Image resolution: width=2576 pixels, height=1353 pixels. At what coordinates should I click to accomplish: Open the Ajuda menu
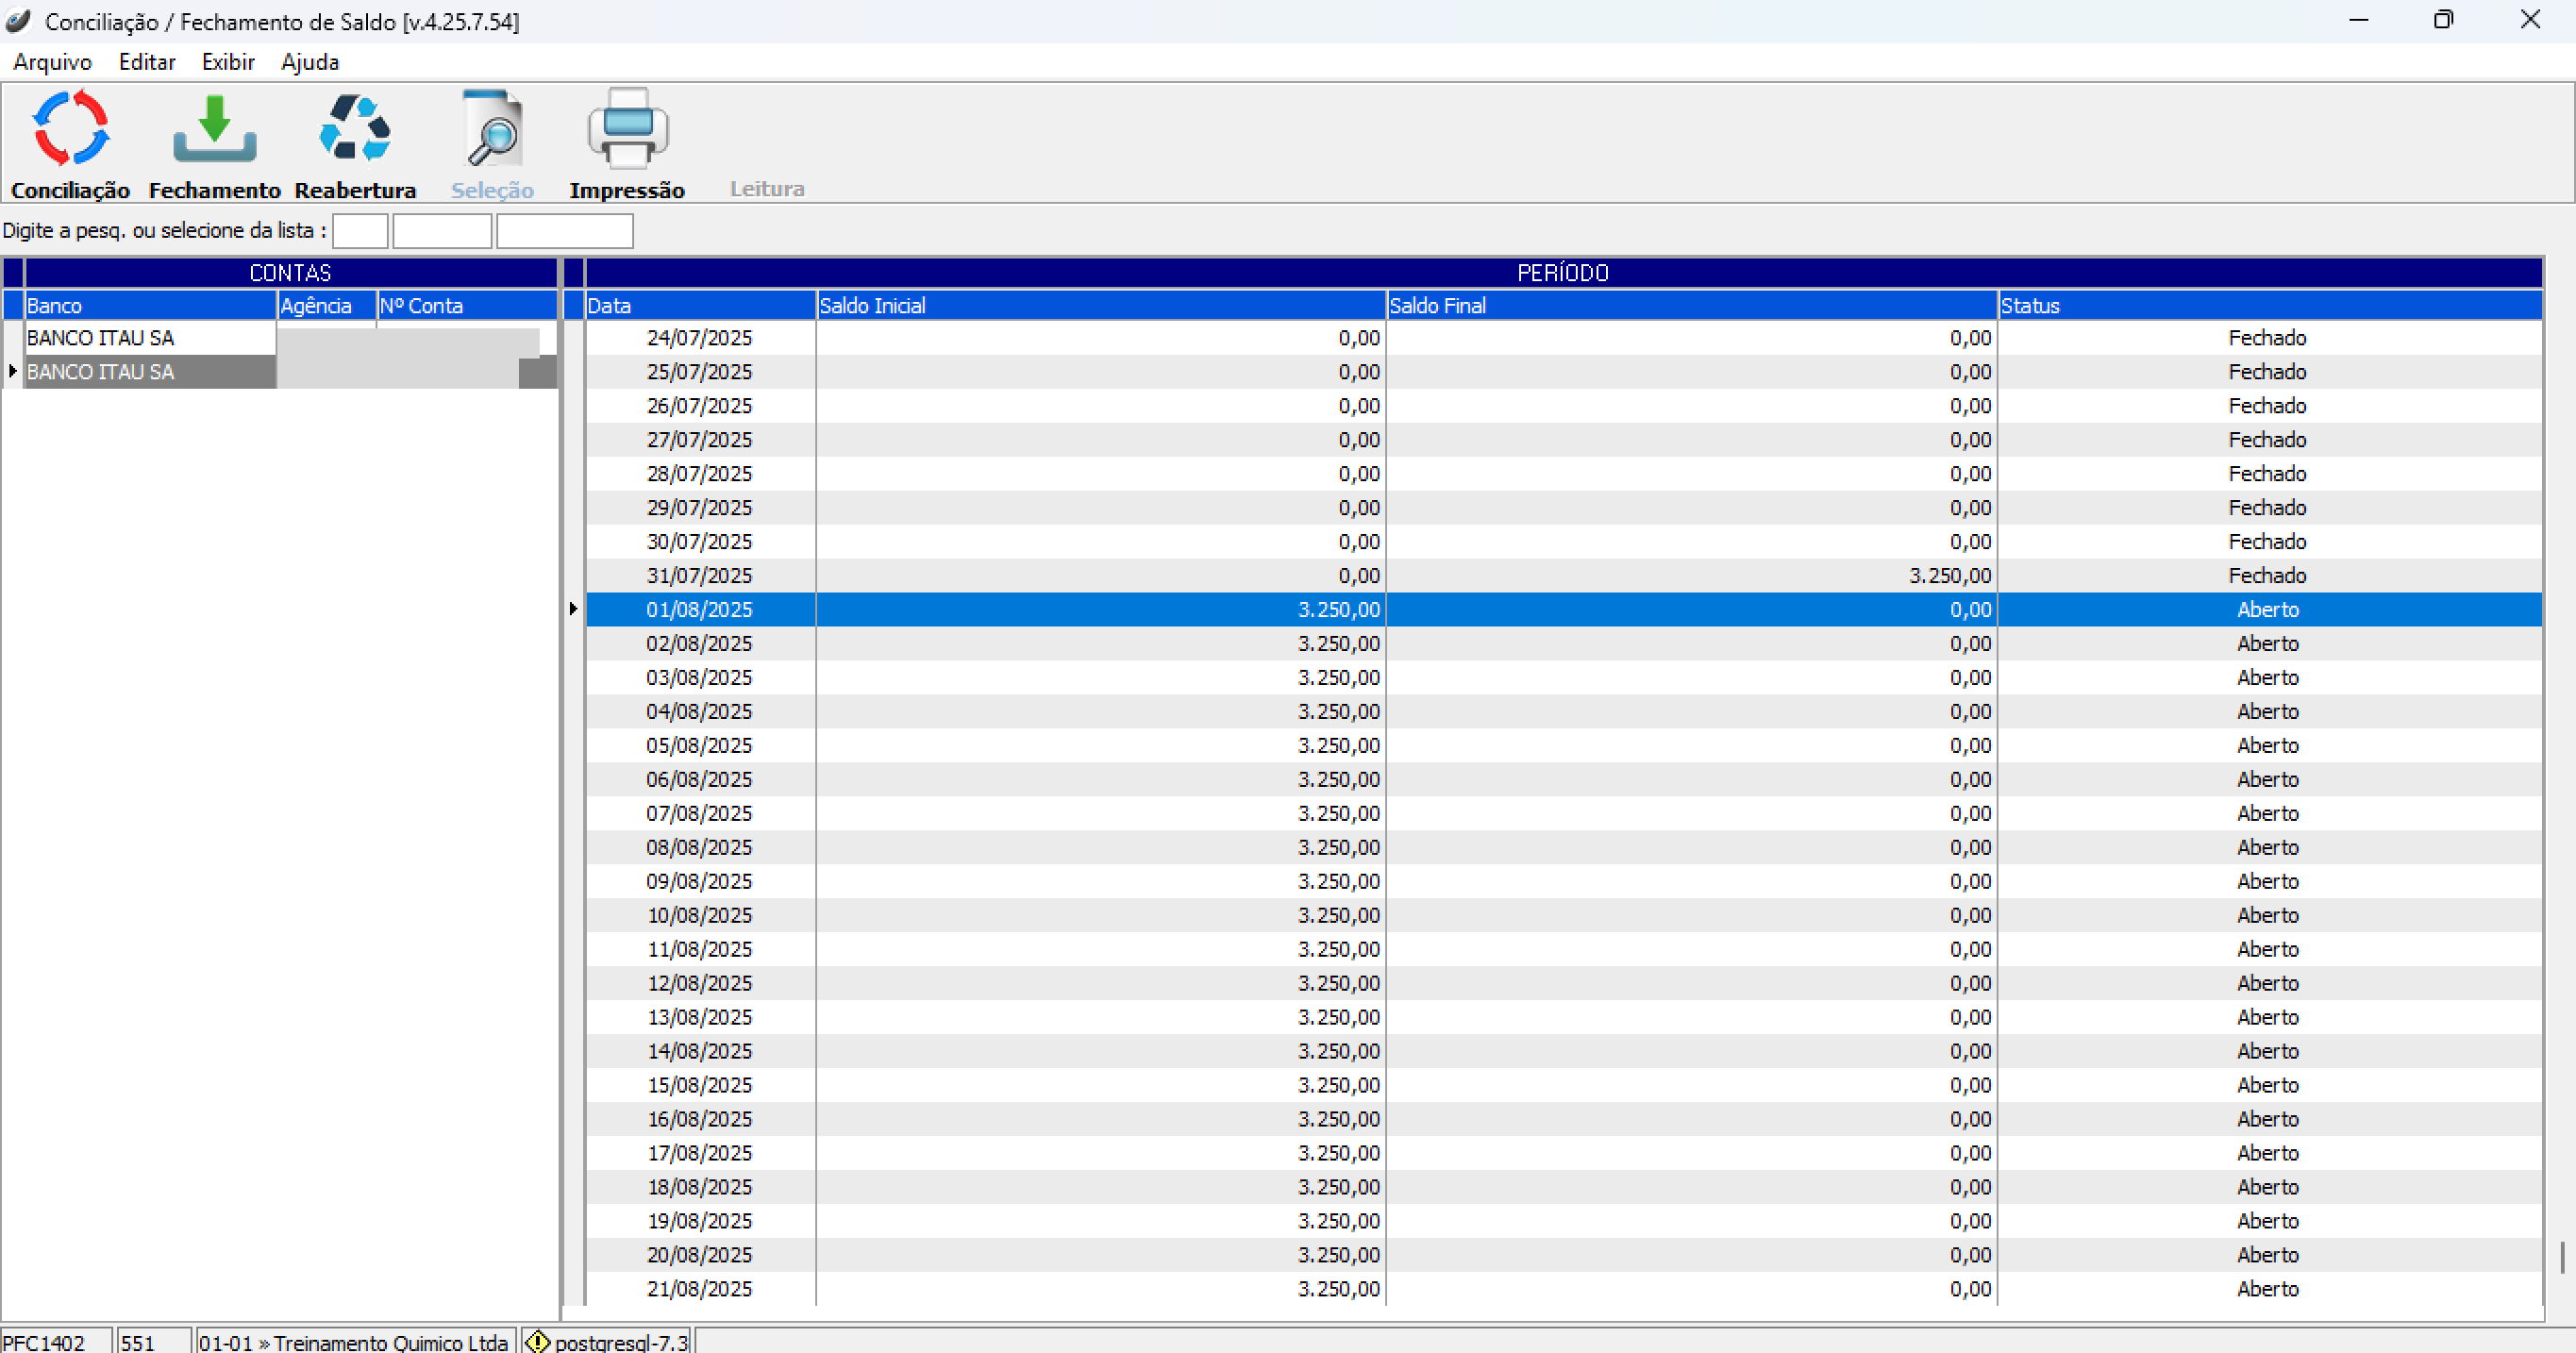coord(310,62)
